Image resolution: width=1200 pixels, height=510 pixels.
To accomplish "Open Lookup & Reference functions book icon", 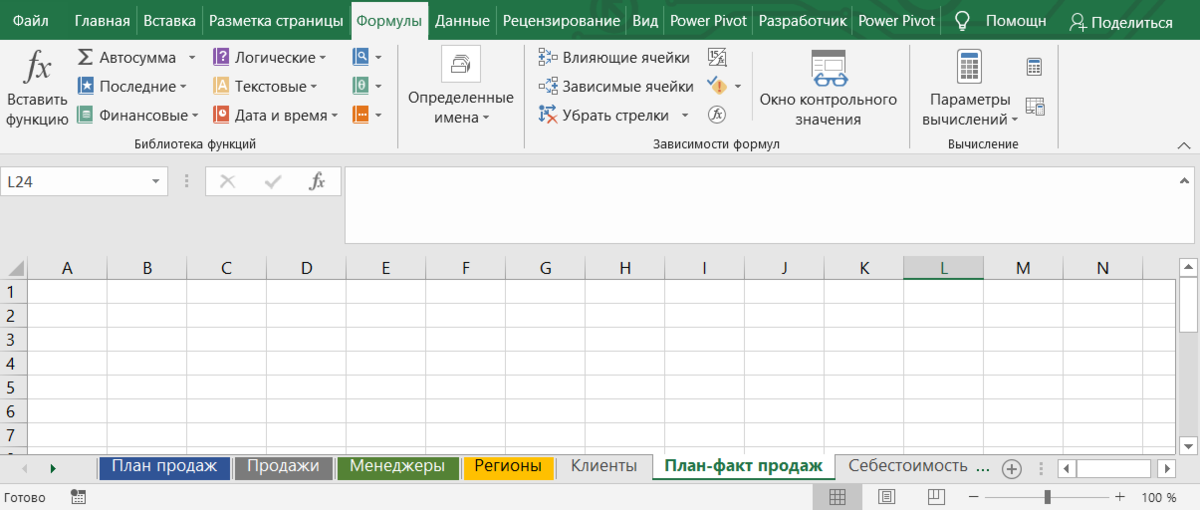I will pos(361,58).
